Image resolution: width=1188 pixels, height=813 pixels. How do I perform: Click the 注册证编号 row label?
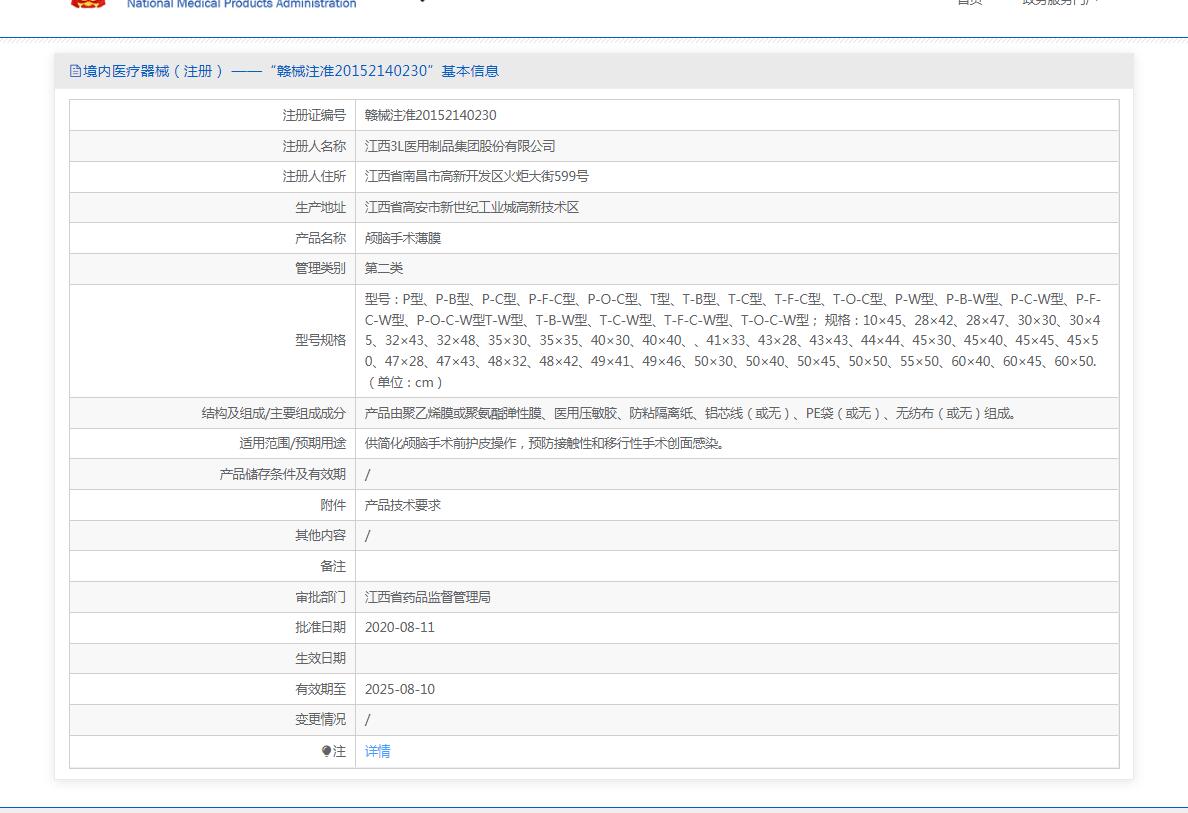314,115
